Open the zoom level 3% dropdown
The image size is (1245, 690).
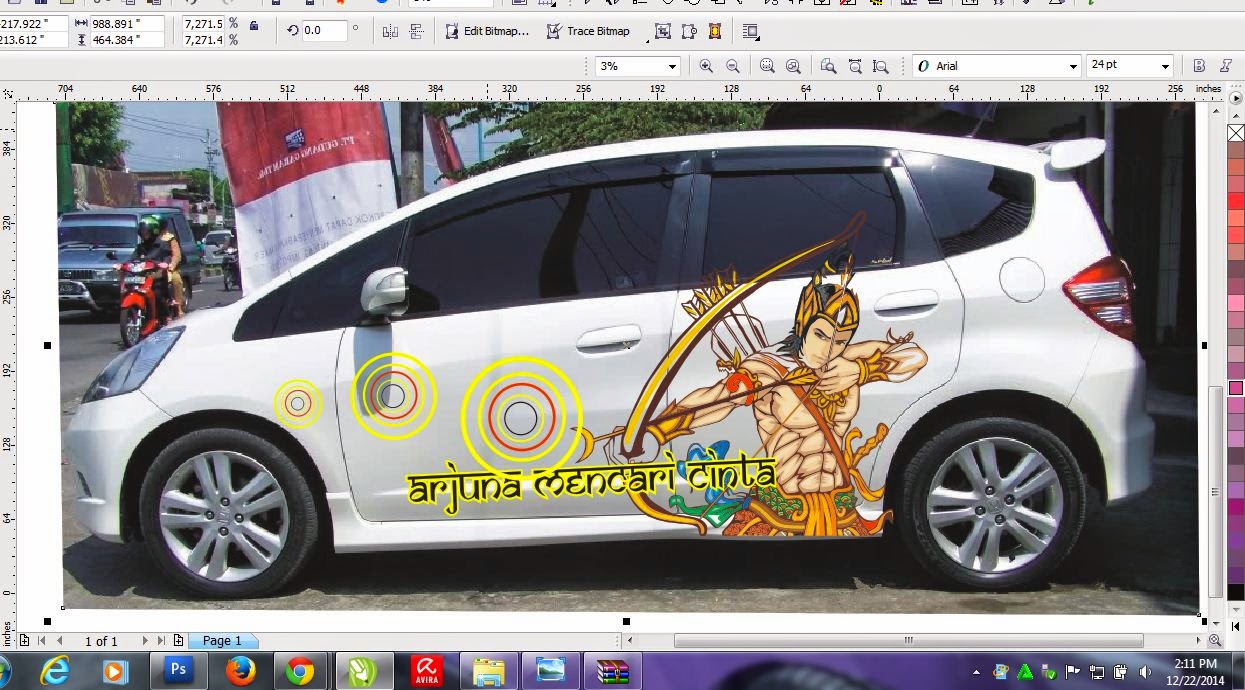(672, 66)
